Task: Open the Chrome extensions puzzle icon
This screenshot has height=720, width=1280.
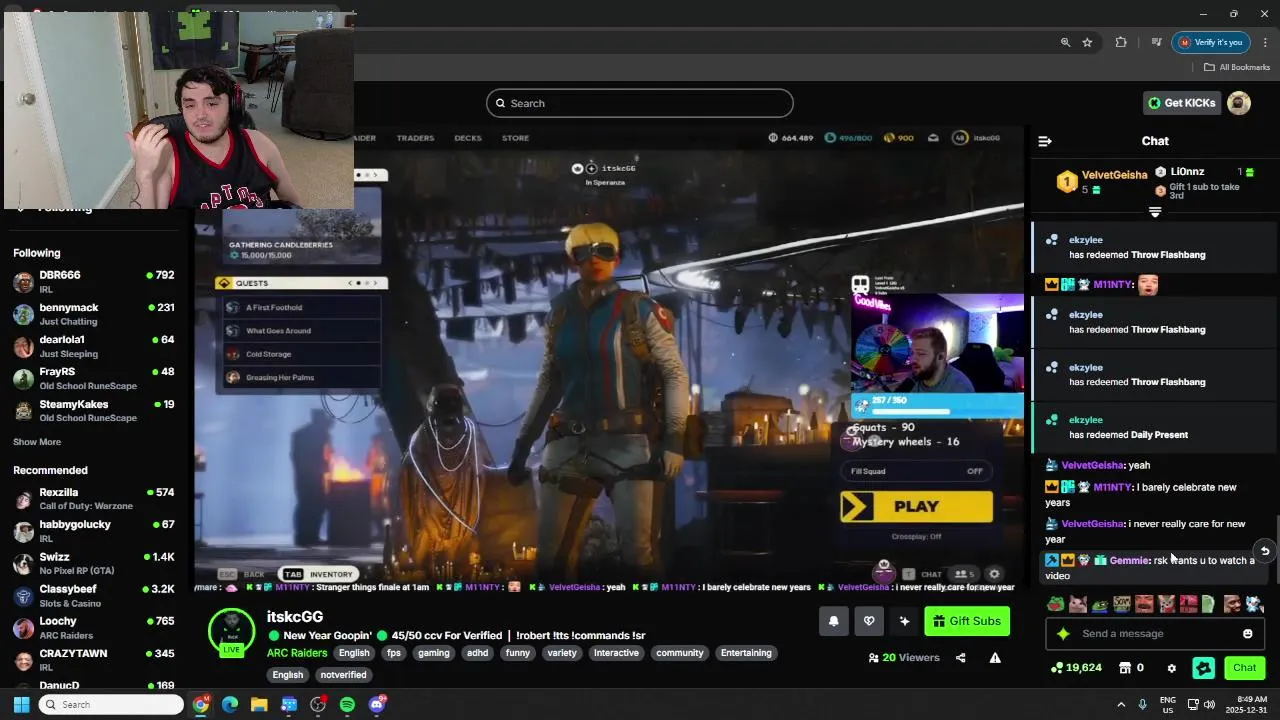Action: 1121,42
